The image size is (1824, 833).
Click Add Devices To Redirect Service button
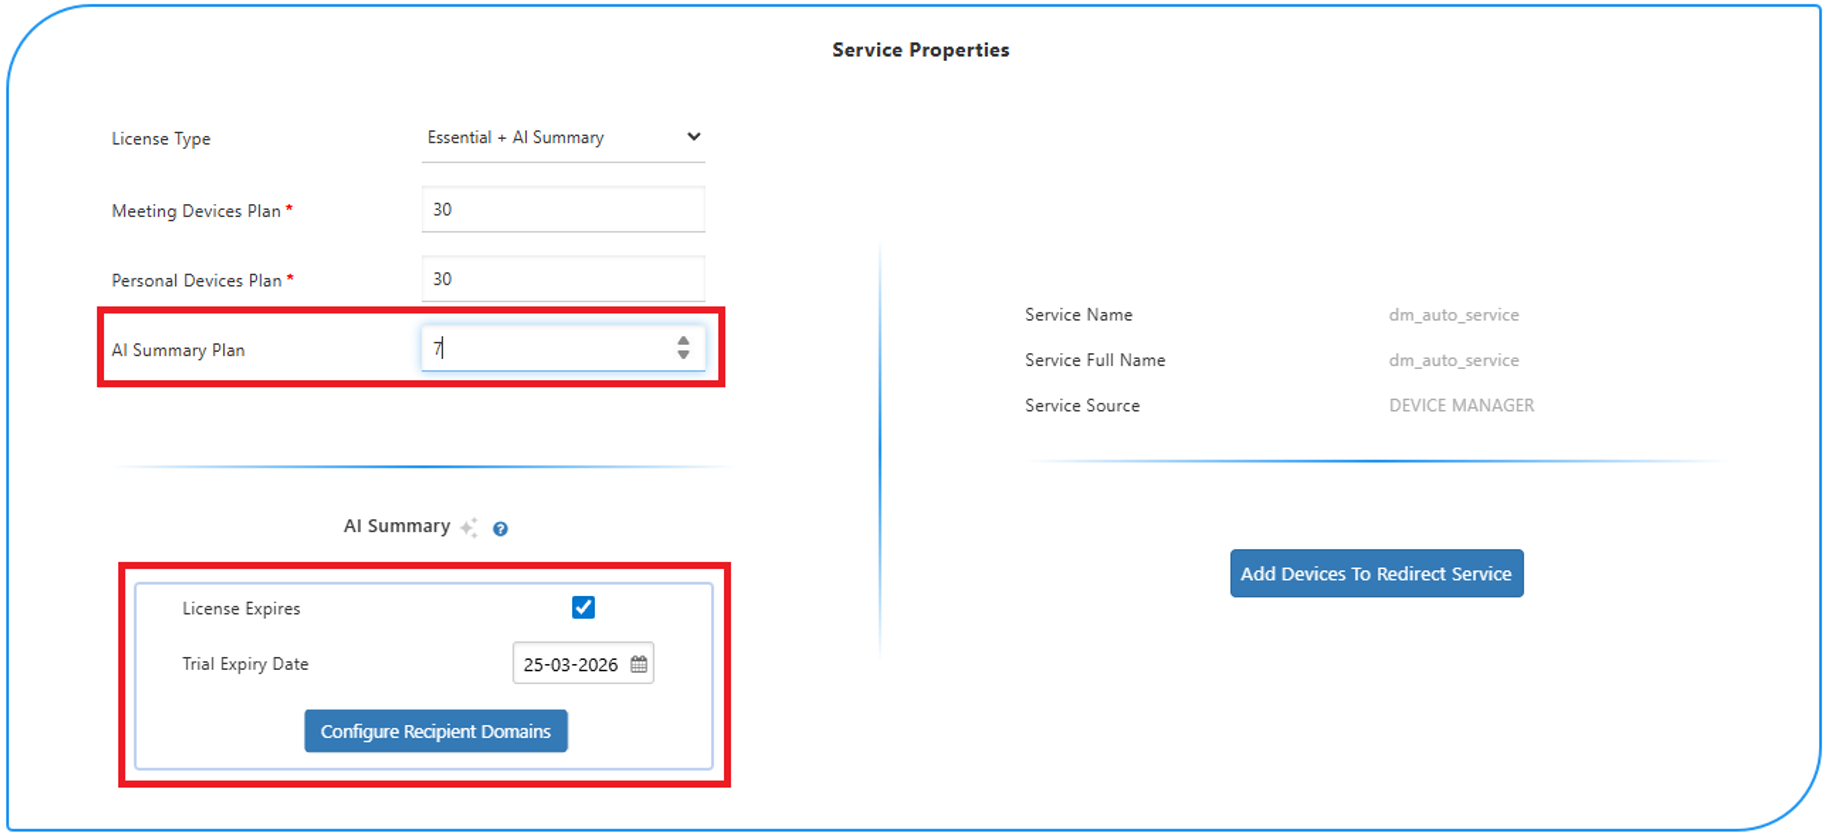point(1376,574)
